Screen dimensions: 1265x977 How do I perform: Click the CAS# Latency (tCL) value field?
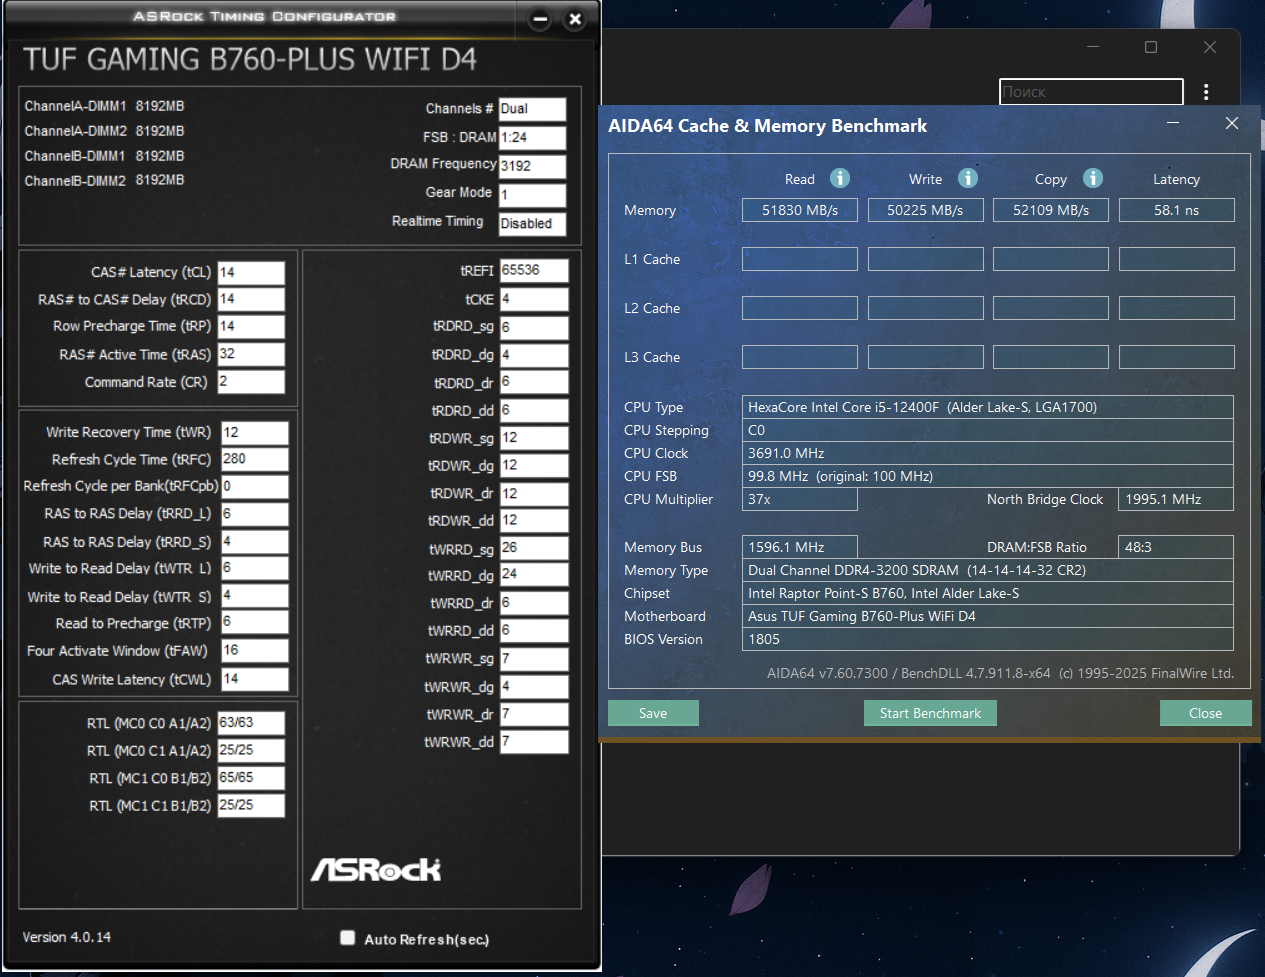pos(251,272)
